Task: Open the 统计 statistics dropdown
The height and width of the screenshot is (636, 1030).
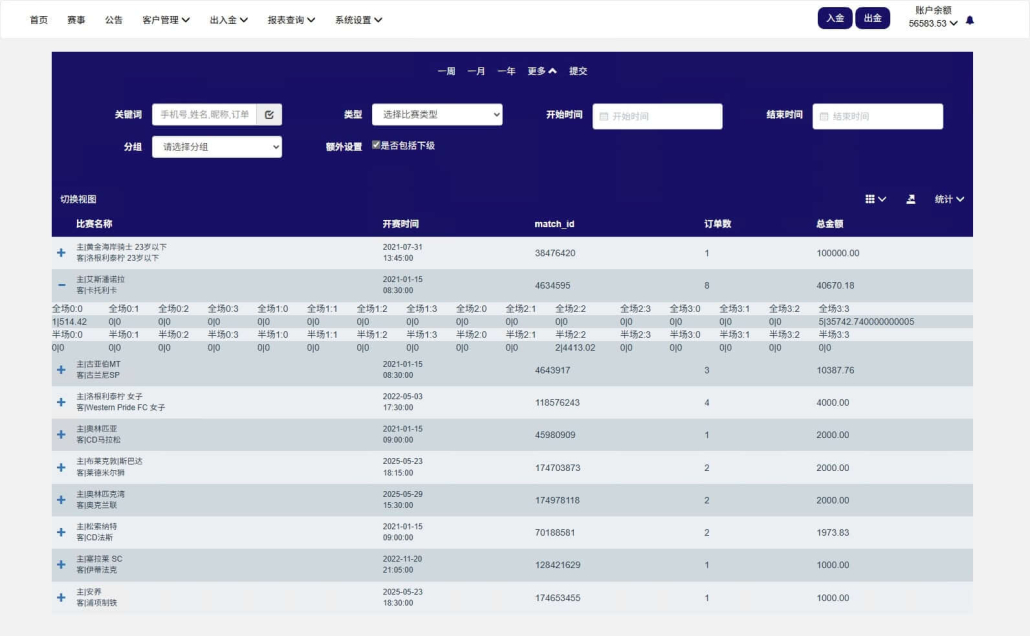Action: click(x=949, y=199)
